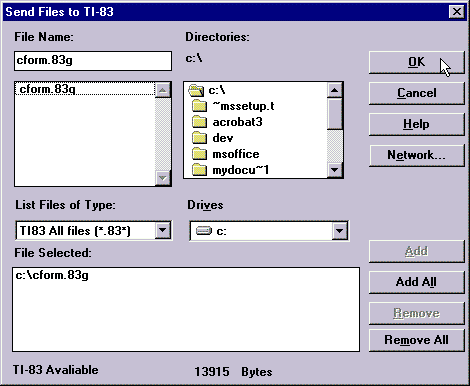Click the directory list scrollbar thumb
470x386 pixels.
pyautogui.click(x=335, y=113)
